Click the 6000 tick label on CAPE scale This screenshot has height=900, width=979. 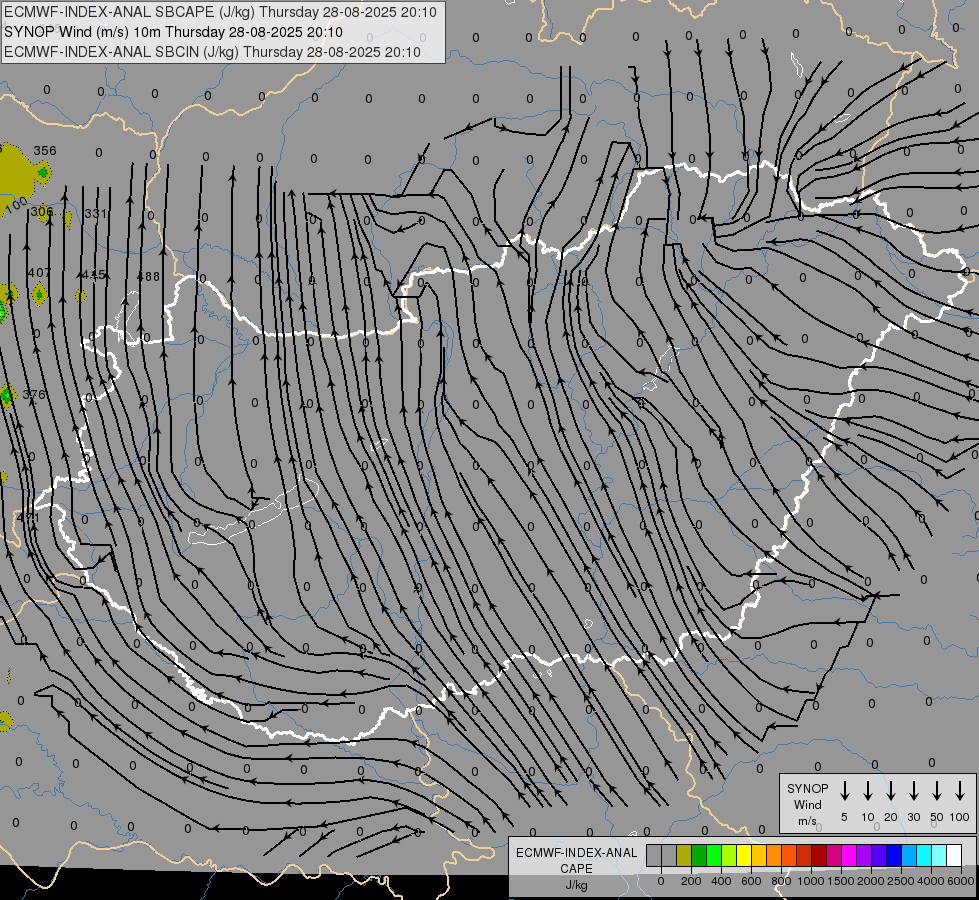point(960,881)
